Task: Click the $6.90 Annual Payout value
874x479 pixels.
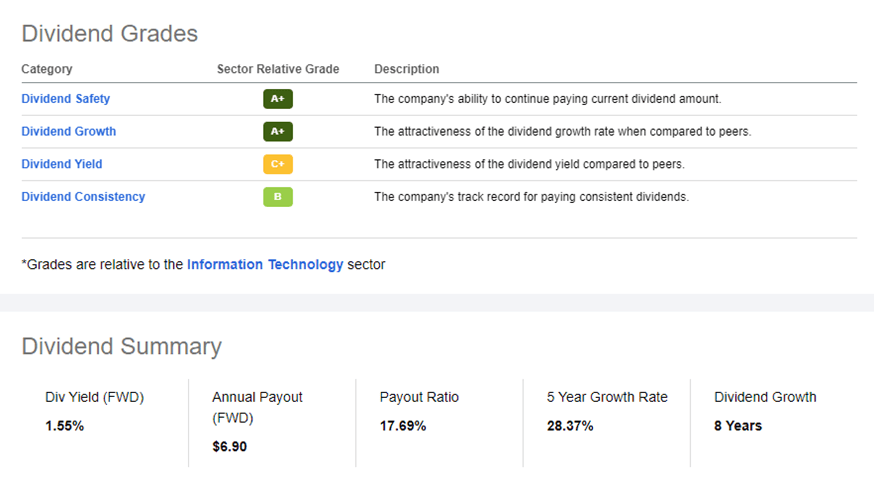Action: [x=230, y=446]
